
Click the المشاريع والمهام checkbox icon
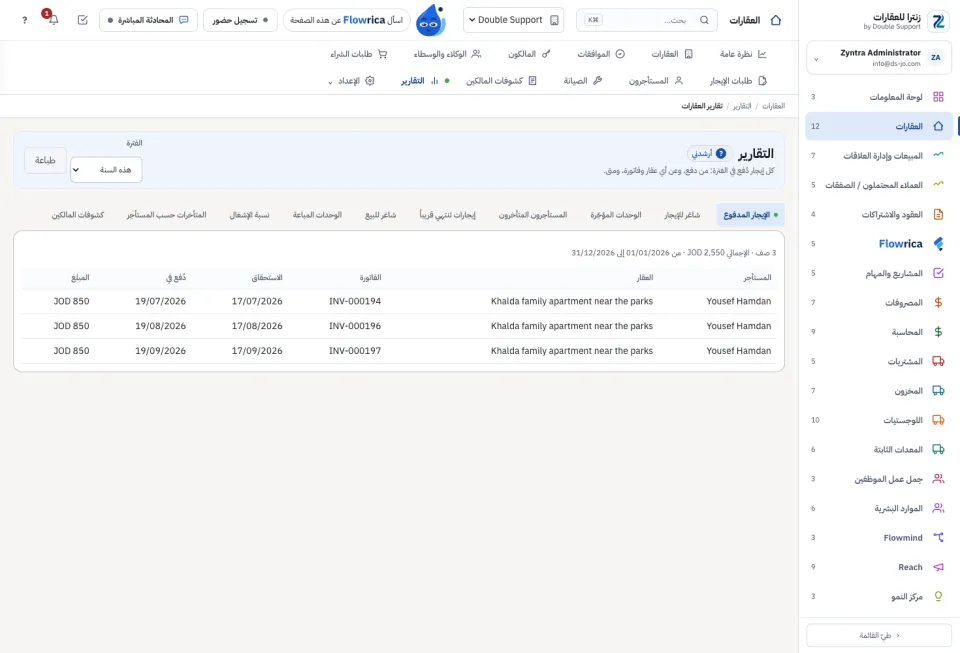pos(938,273)
